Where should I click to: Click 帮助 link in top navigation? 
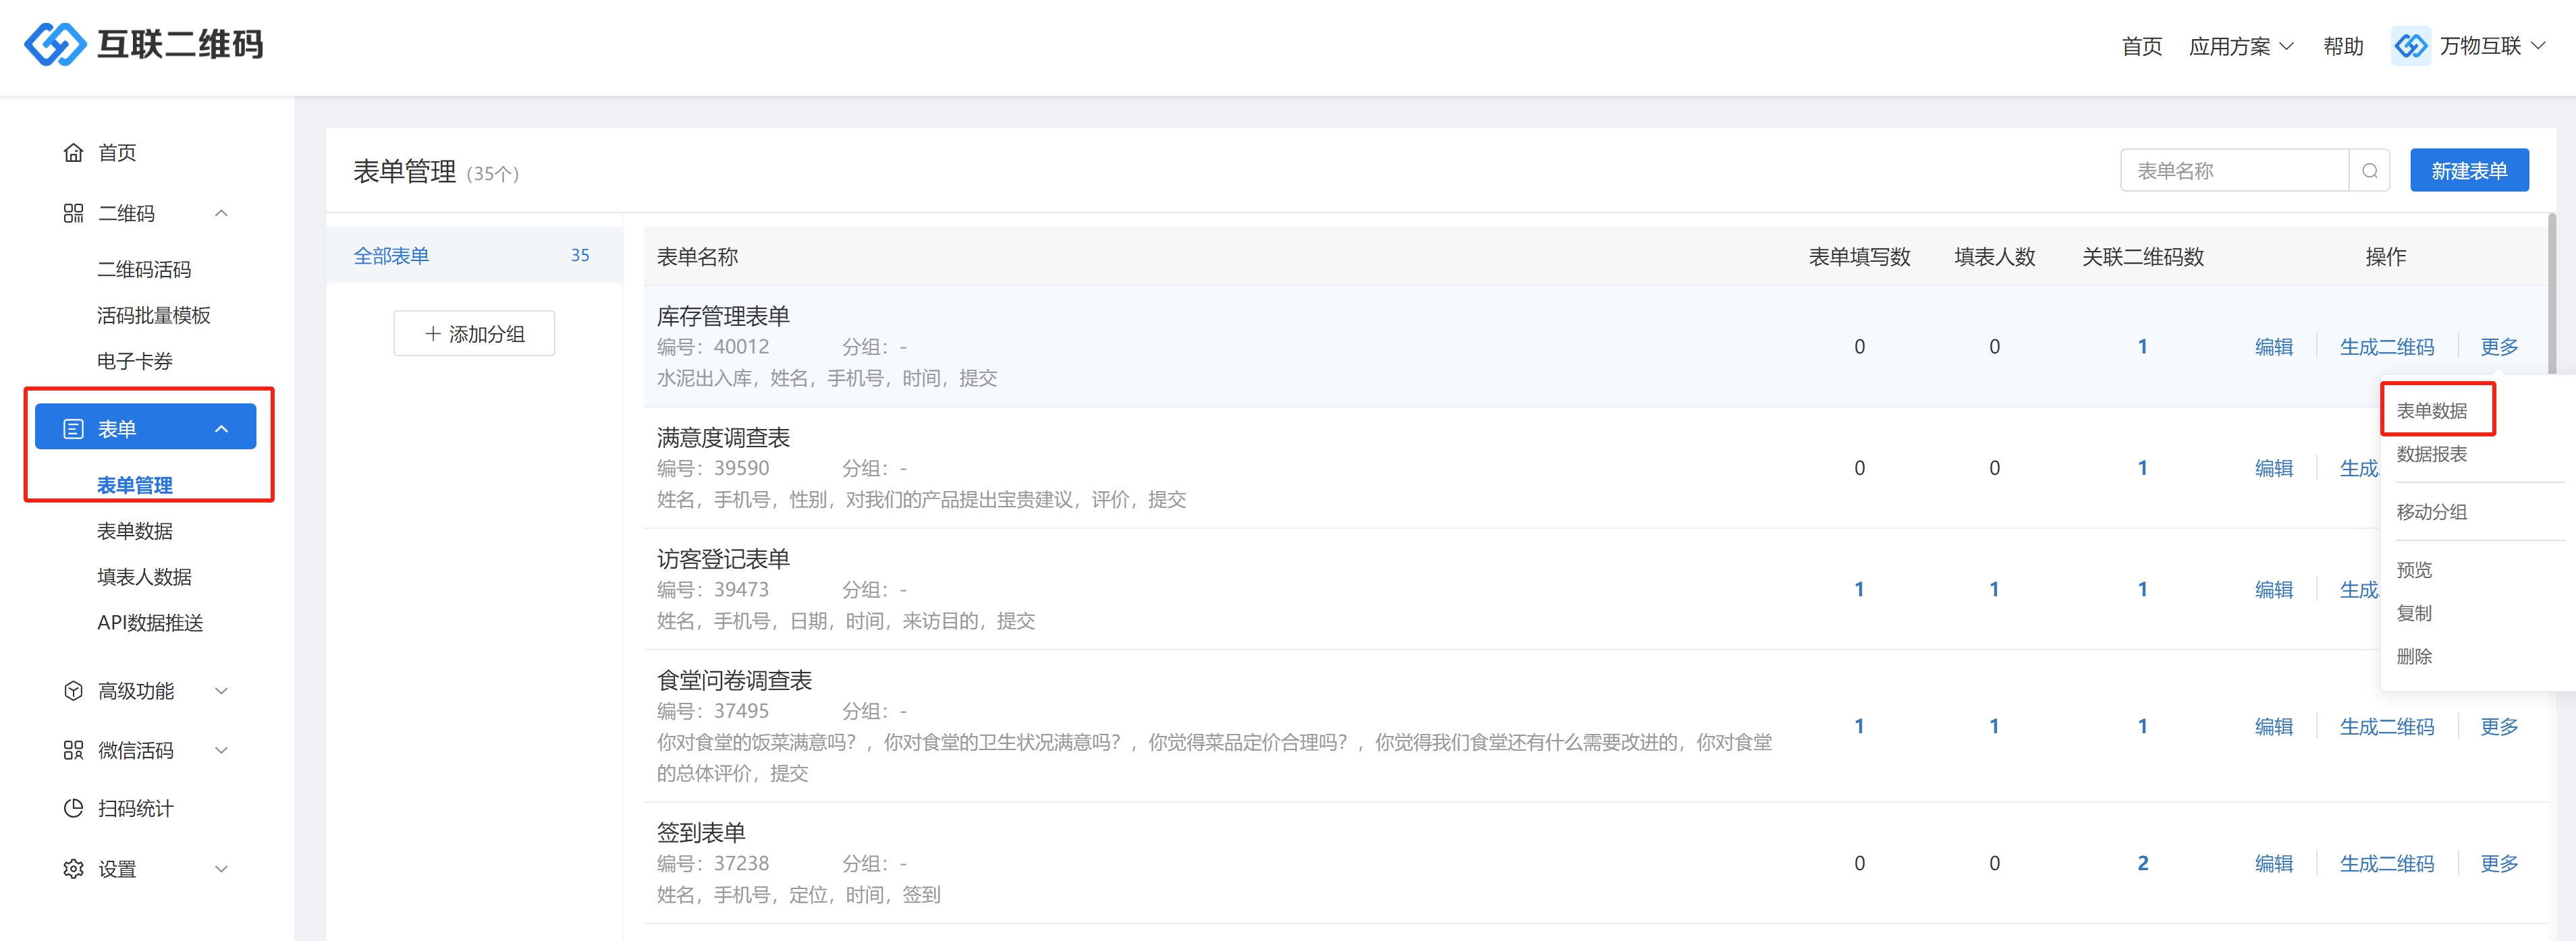pos(2342,46)
